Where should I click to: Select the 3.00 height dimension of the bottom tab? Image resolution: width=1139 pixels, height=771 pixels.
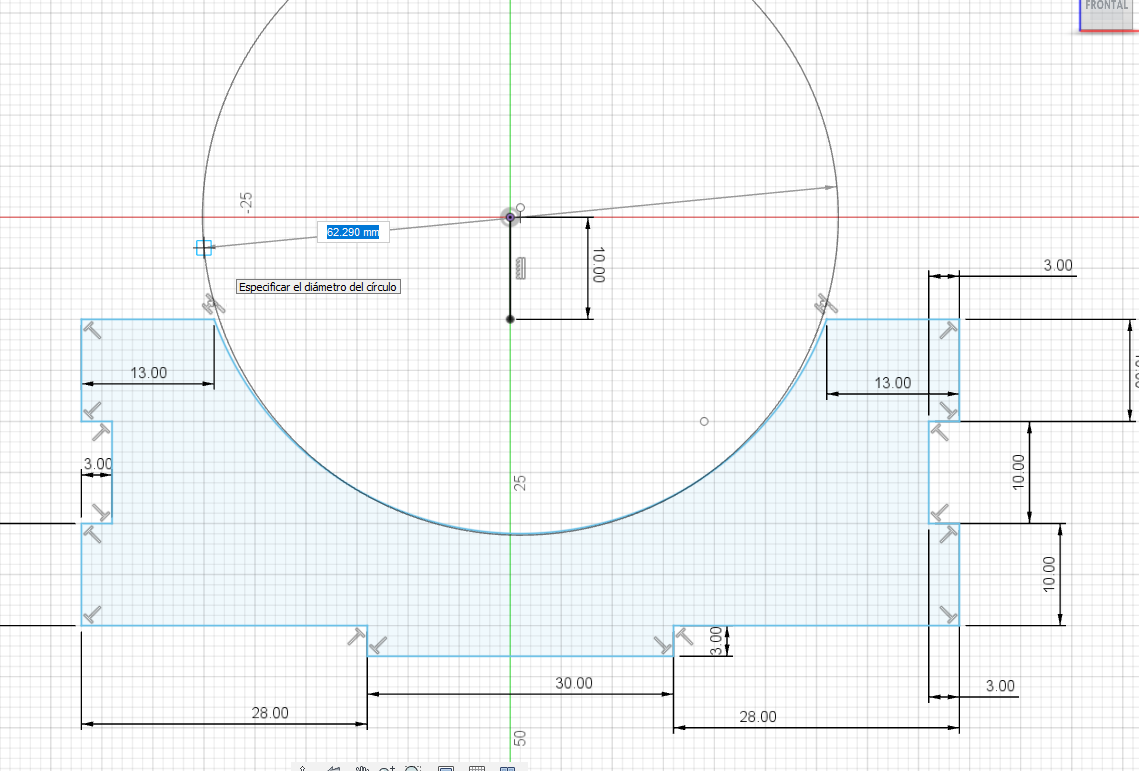pyautogui.click(x=716, y=641)
